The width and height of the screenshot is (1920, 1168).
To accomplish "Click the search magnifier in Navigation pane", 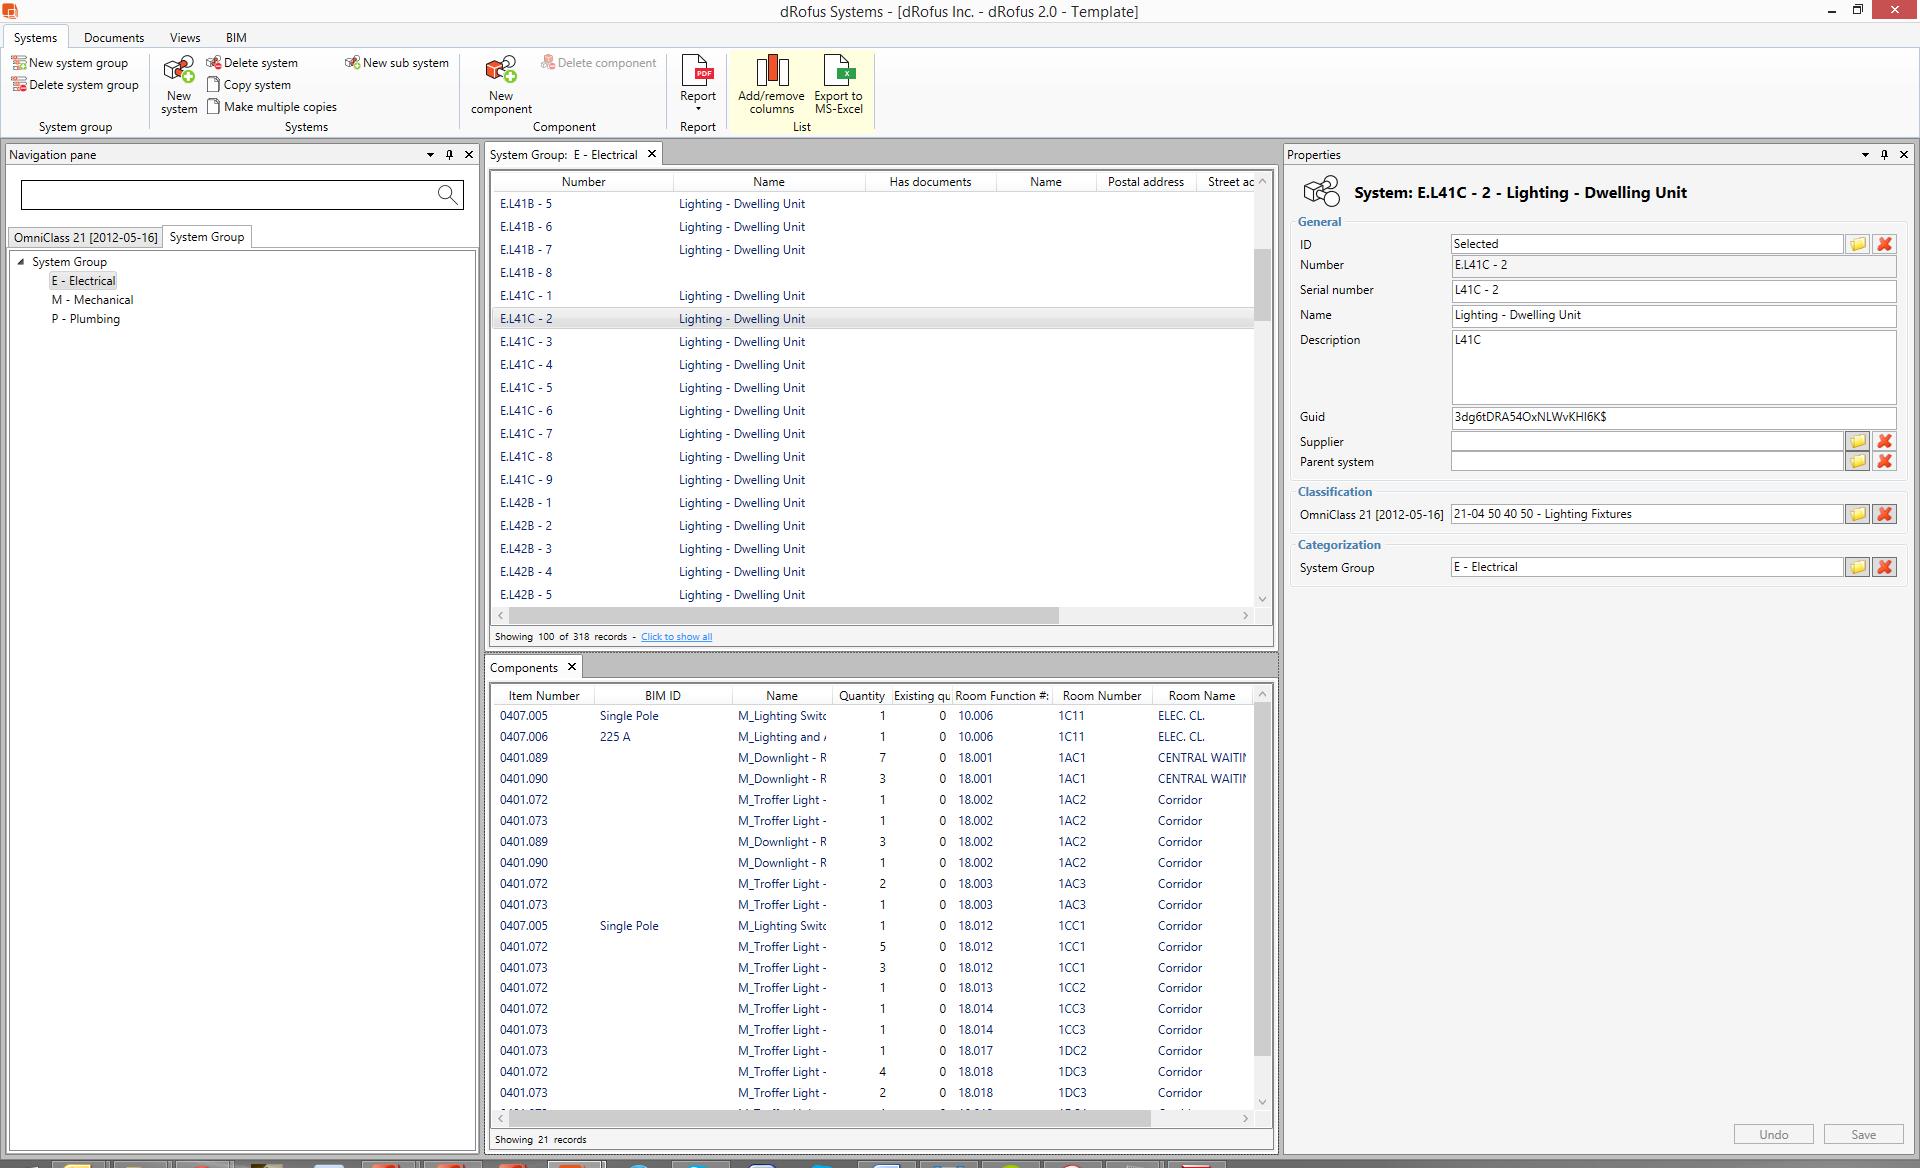I will [x=448, y=194].
